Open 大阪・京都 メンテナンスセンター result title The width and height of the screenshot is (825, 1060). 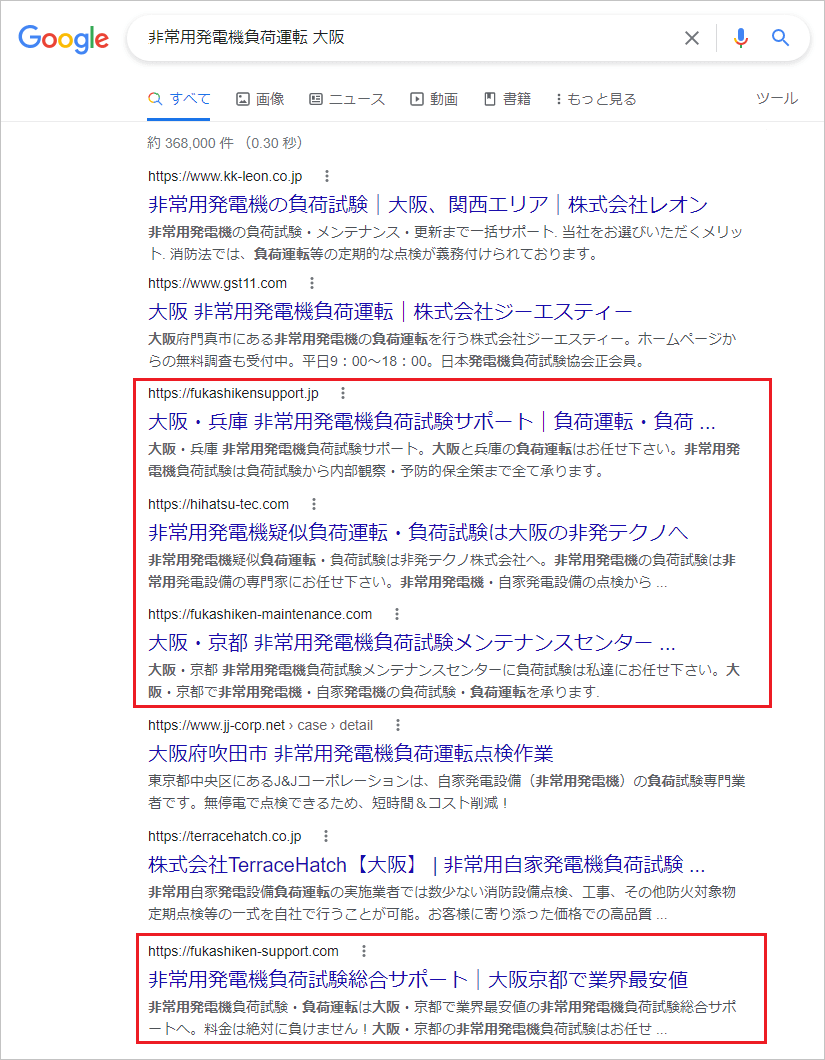point(411,642)
